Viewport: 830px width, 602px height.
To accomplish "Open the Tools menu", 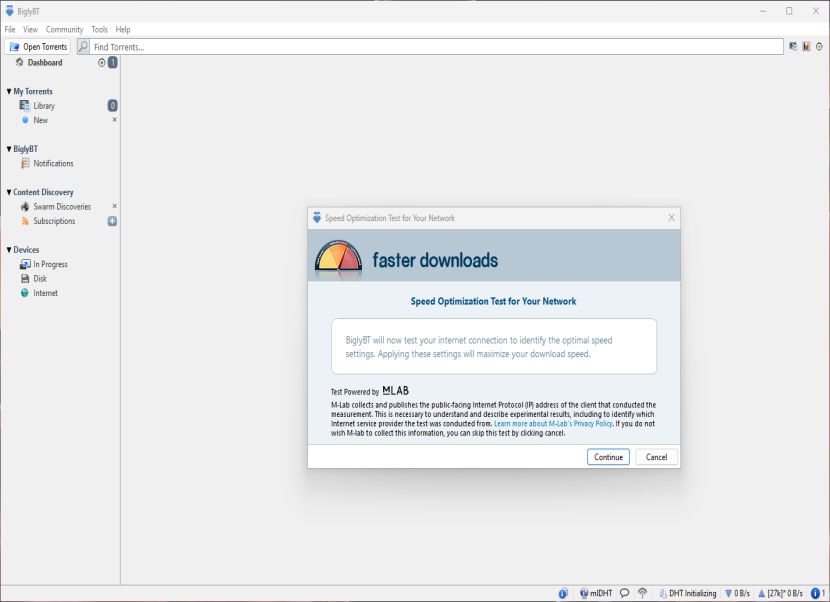I will [x=99, y=29].
